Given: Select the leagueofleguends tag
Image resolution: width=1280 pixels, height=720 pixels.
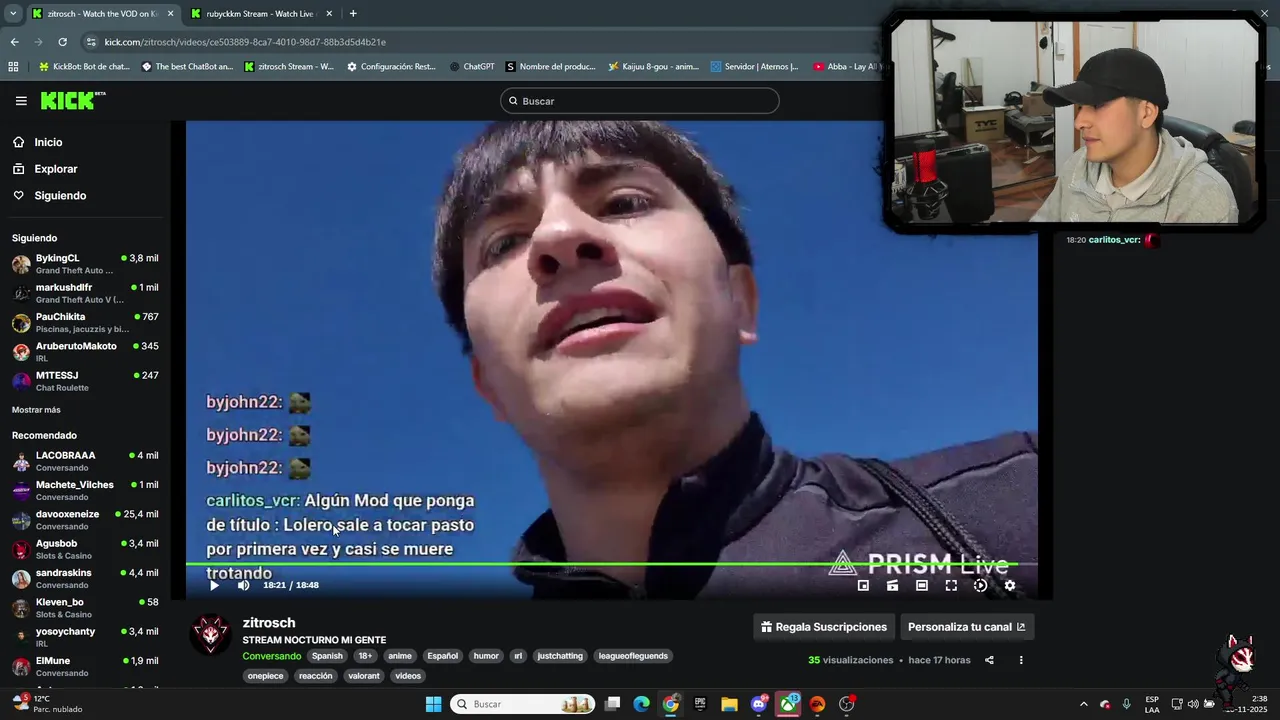Looking at the screenshot, I should 633,656.
